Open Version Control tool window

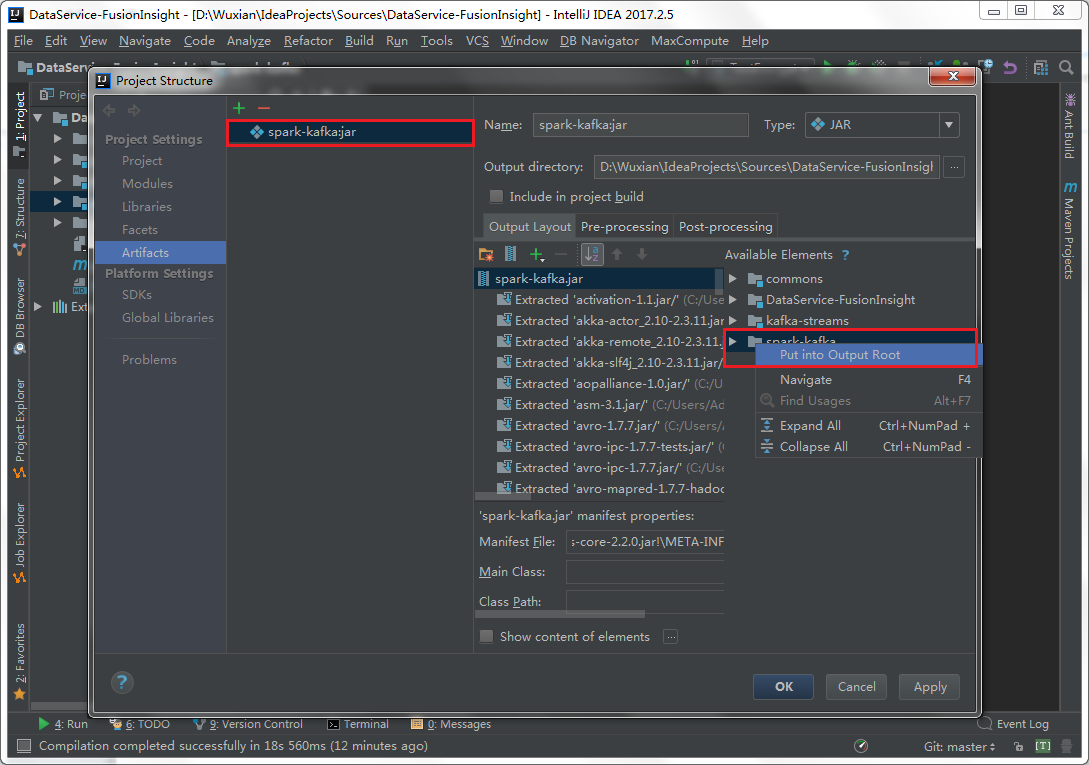pos(248,724)
